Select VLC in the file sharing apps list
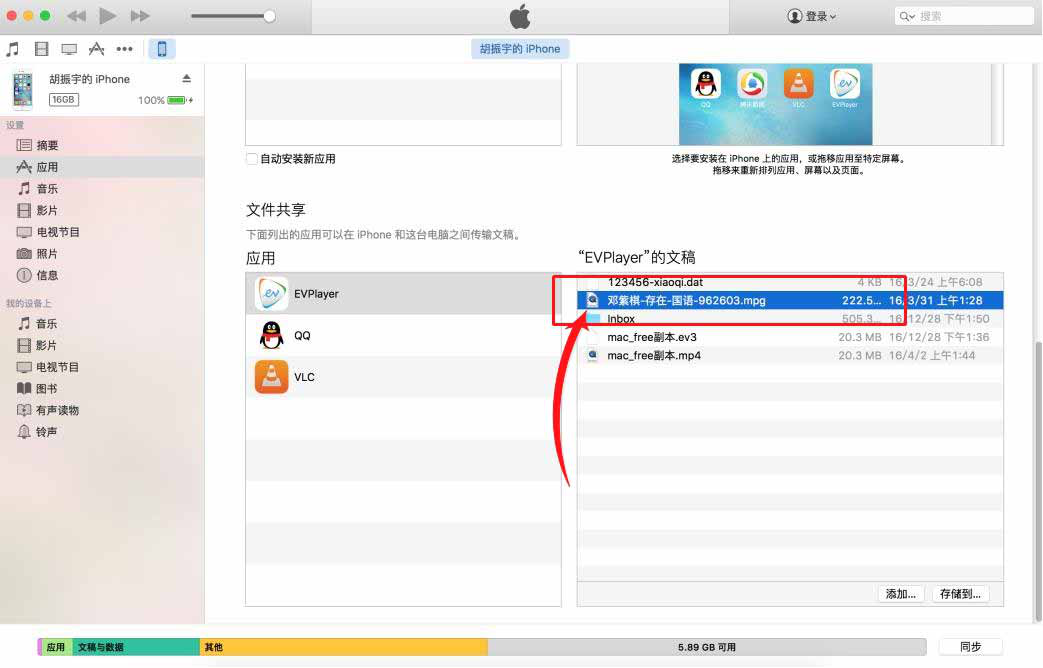Viewport: 1043px width, 668px height. coord(303,377)
